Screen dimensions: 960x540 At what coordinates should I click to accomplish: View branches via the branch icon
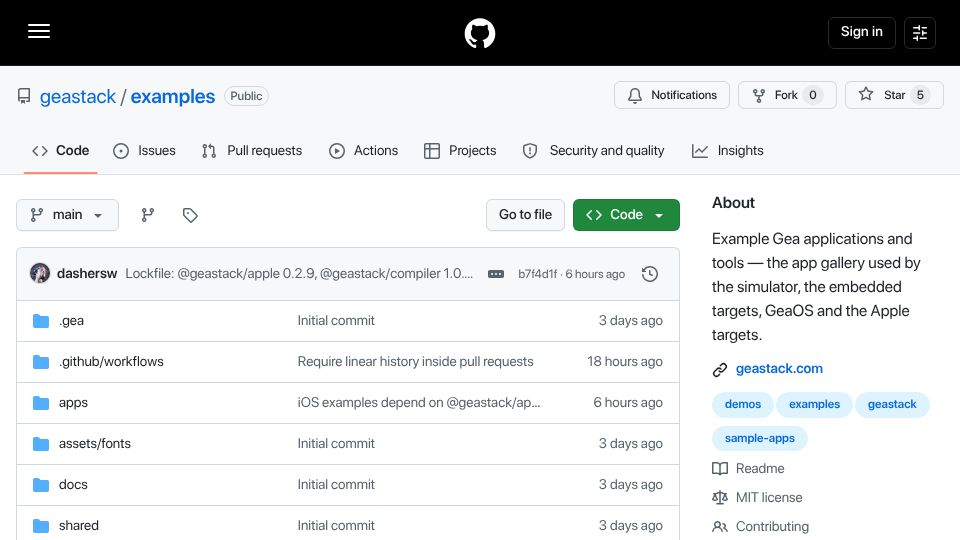tap(148, 215)
